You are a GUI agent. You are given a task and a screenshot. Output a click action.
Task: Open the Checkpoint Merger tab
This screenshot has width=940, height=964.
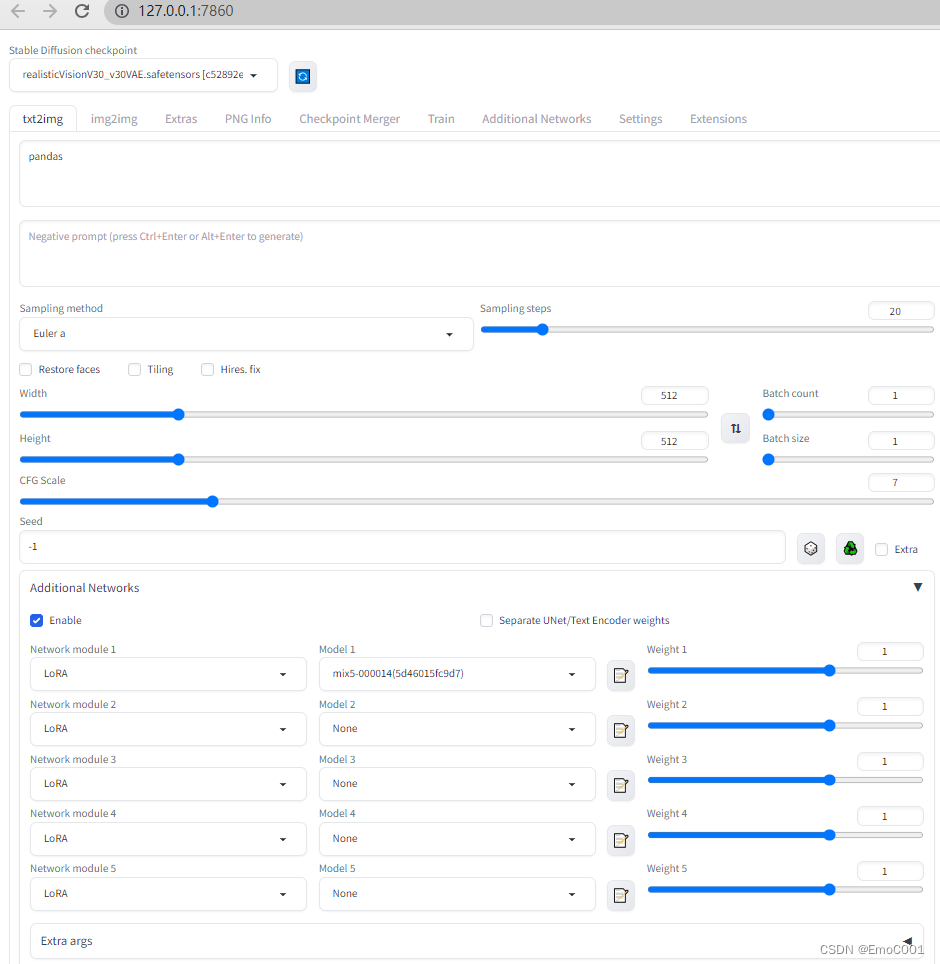coord(349,118)
